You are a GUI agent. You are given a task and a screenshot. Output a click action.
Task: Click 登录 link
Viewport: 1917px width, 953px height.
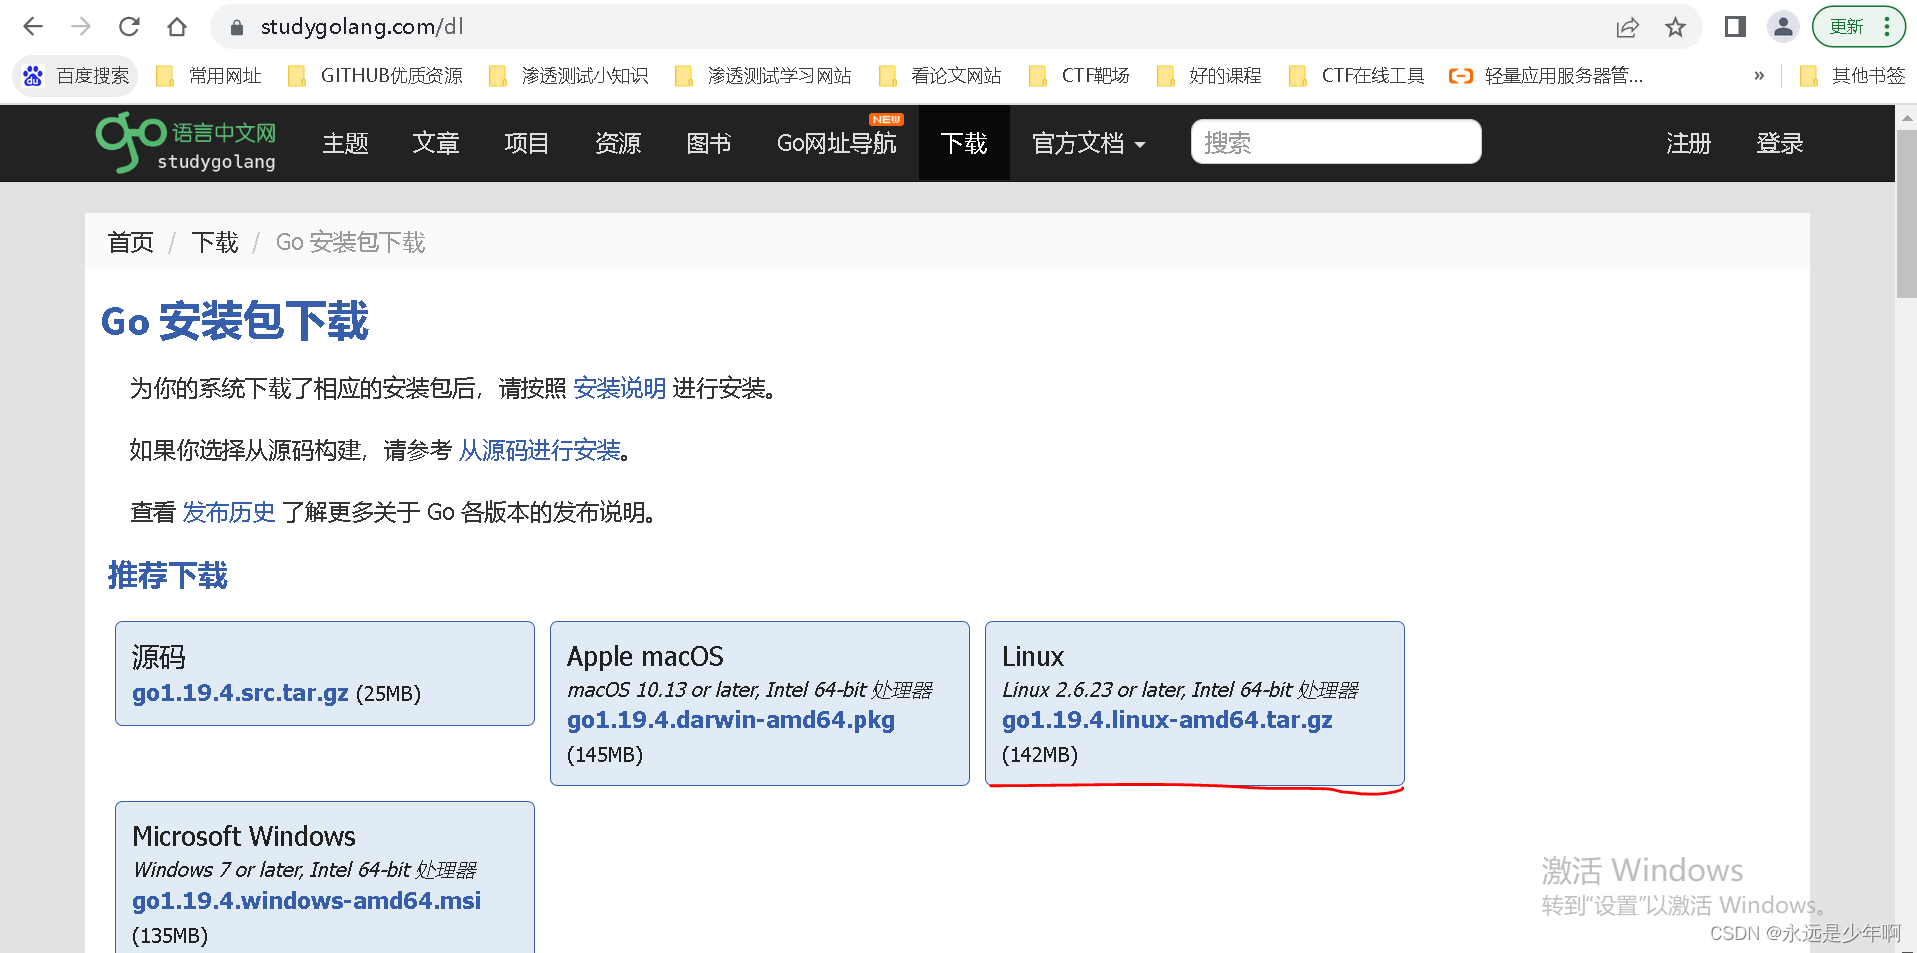pyautogui.click(x=1780, y=144)
